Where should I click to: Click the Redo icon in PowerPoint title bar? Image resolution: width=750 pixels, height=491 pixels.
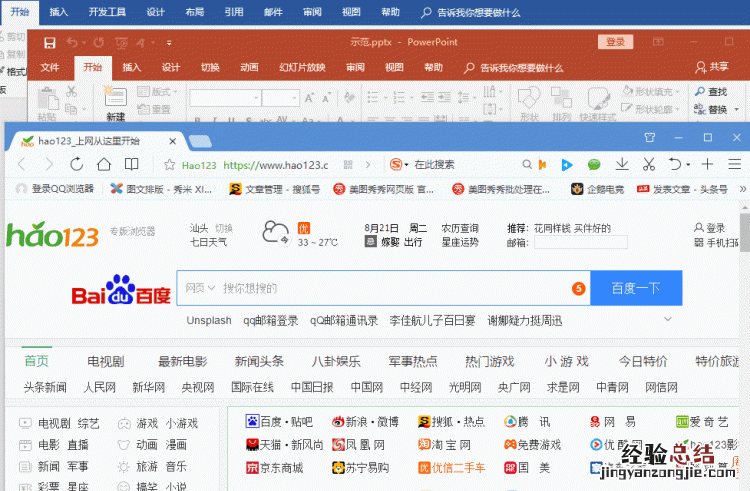click(99, 43)
